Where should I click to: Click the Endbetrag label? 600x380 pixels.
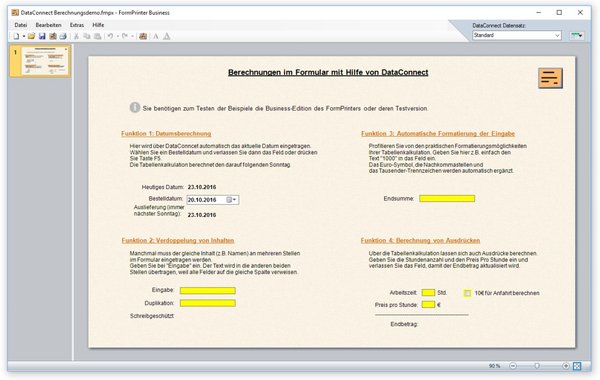tap(404, 324)
